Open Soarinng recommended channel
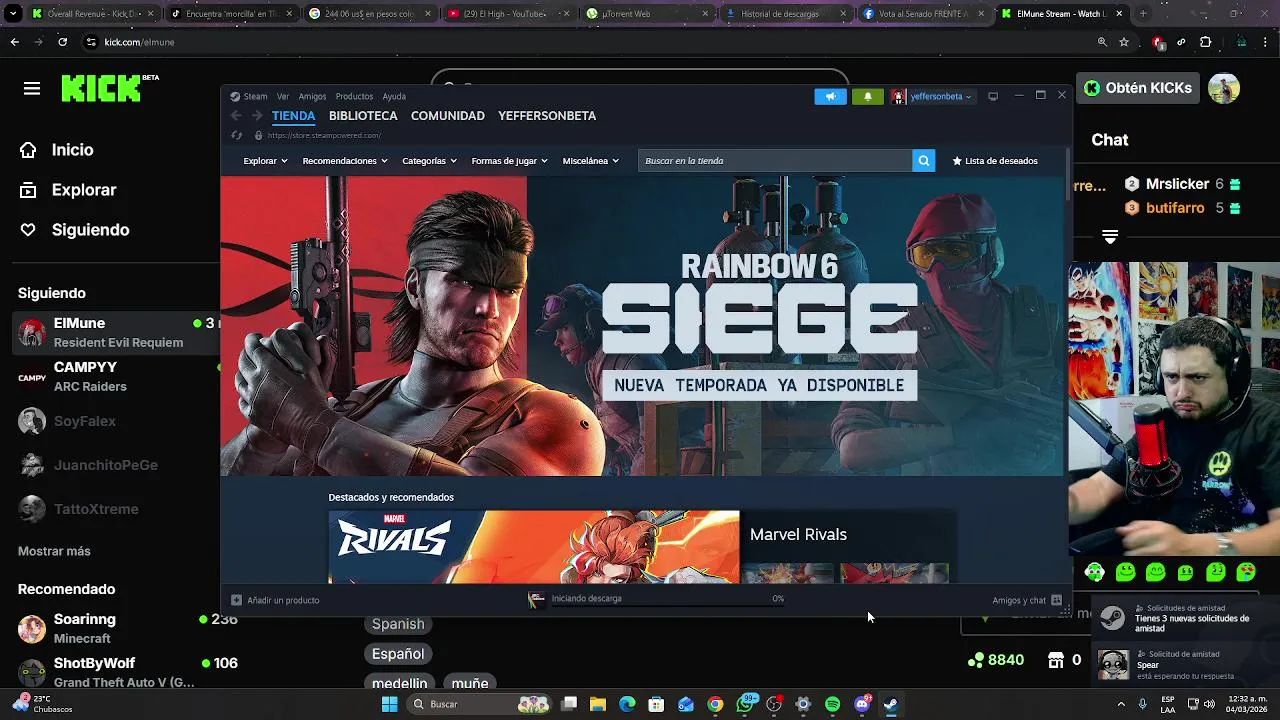1280x720 pixels. pos(116,628)
